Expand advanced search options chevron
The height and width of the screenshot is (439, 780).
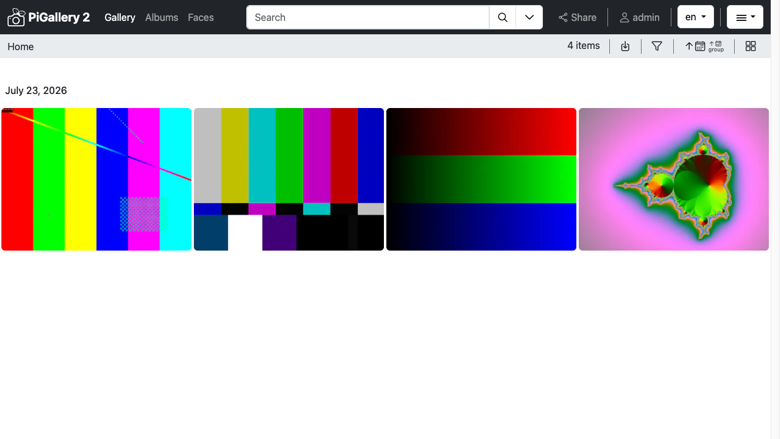pyautogui.click(x=529, y=17)
